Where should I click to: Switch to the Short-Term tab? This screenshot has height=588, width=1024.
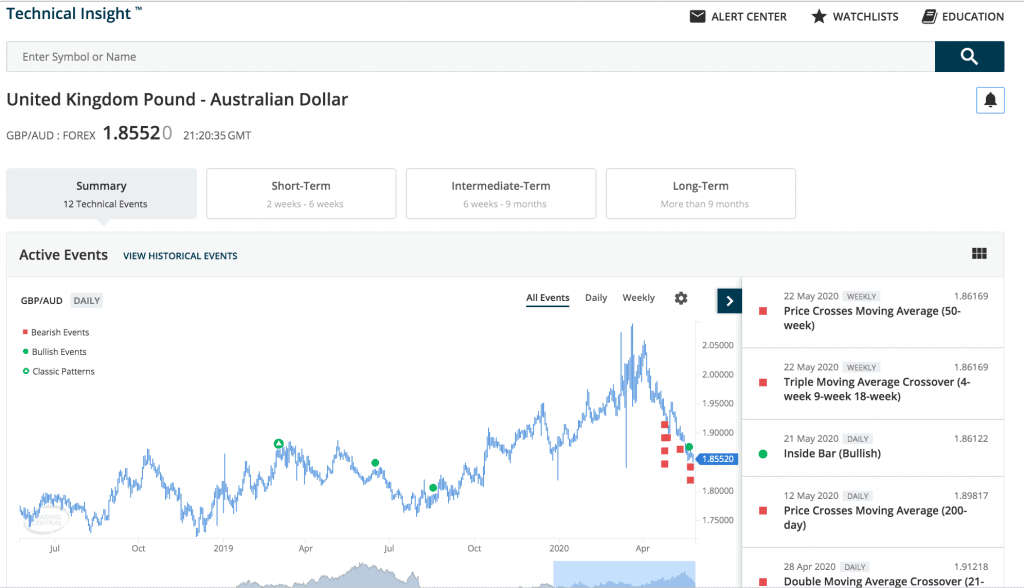301,193
